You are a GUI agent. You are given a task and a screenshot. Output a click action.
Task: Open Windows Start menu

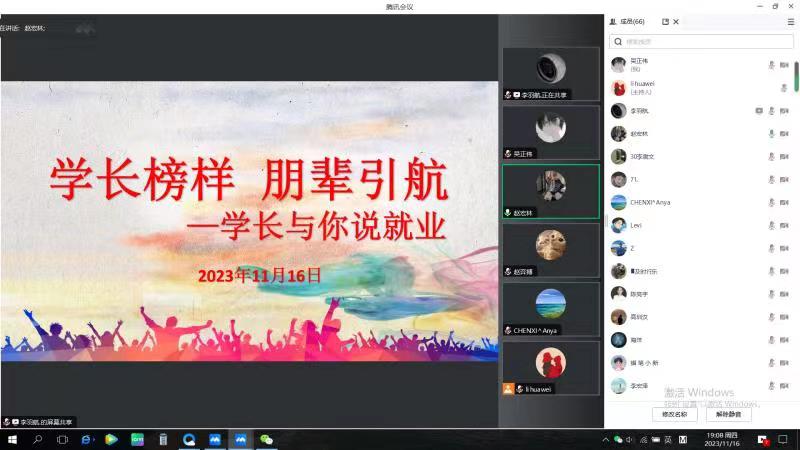point(12,439)
